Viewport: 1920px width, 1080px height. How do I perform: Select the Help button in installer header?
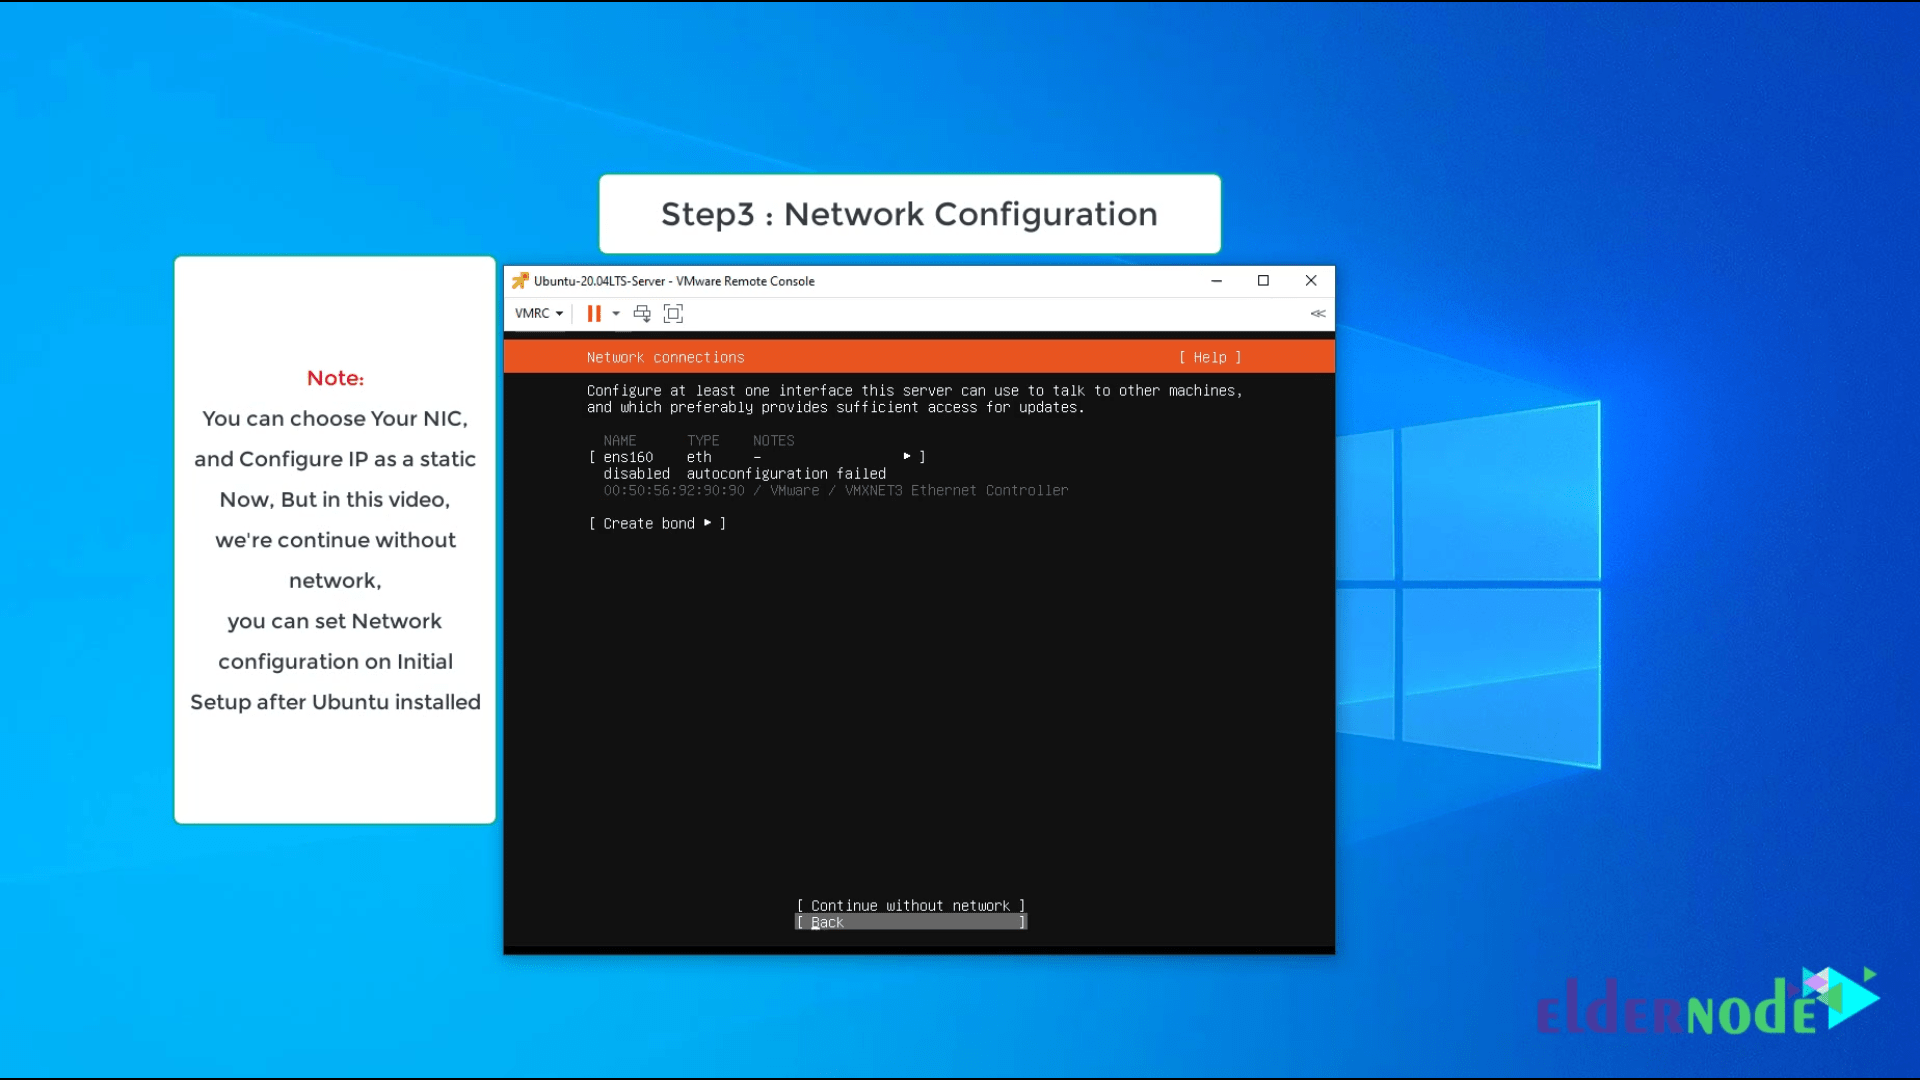1210,357
